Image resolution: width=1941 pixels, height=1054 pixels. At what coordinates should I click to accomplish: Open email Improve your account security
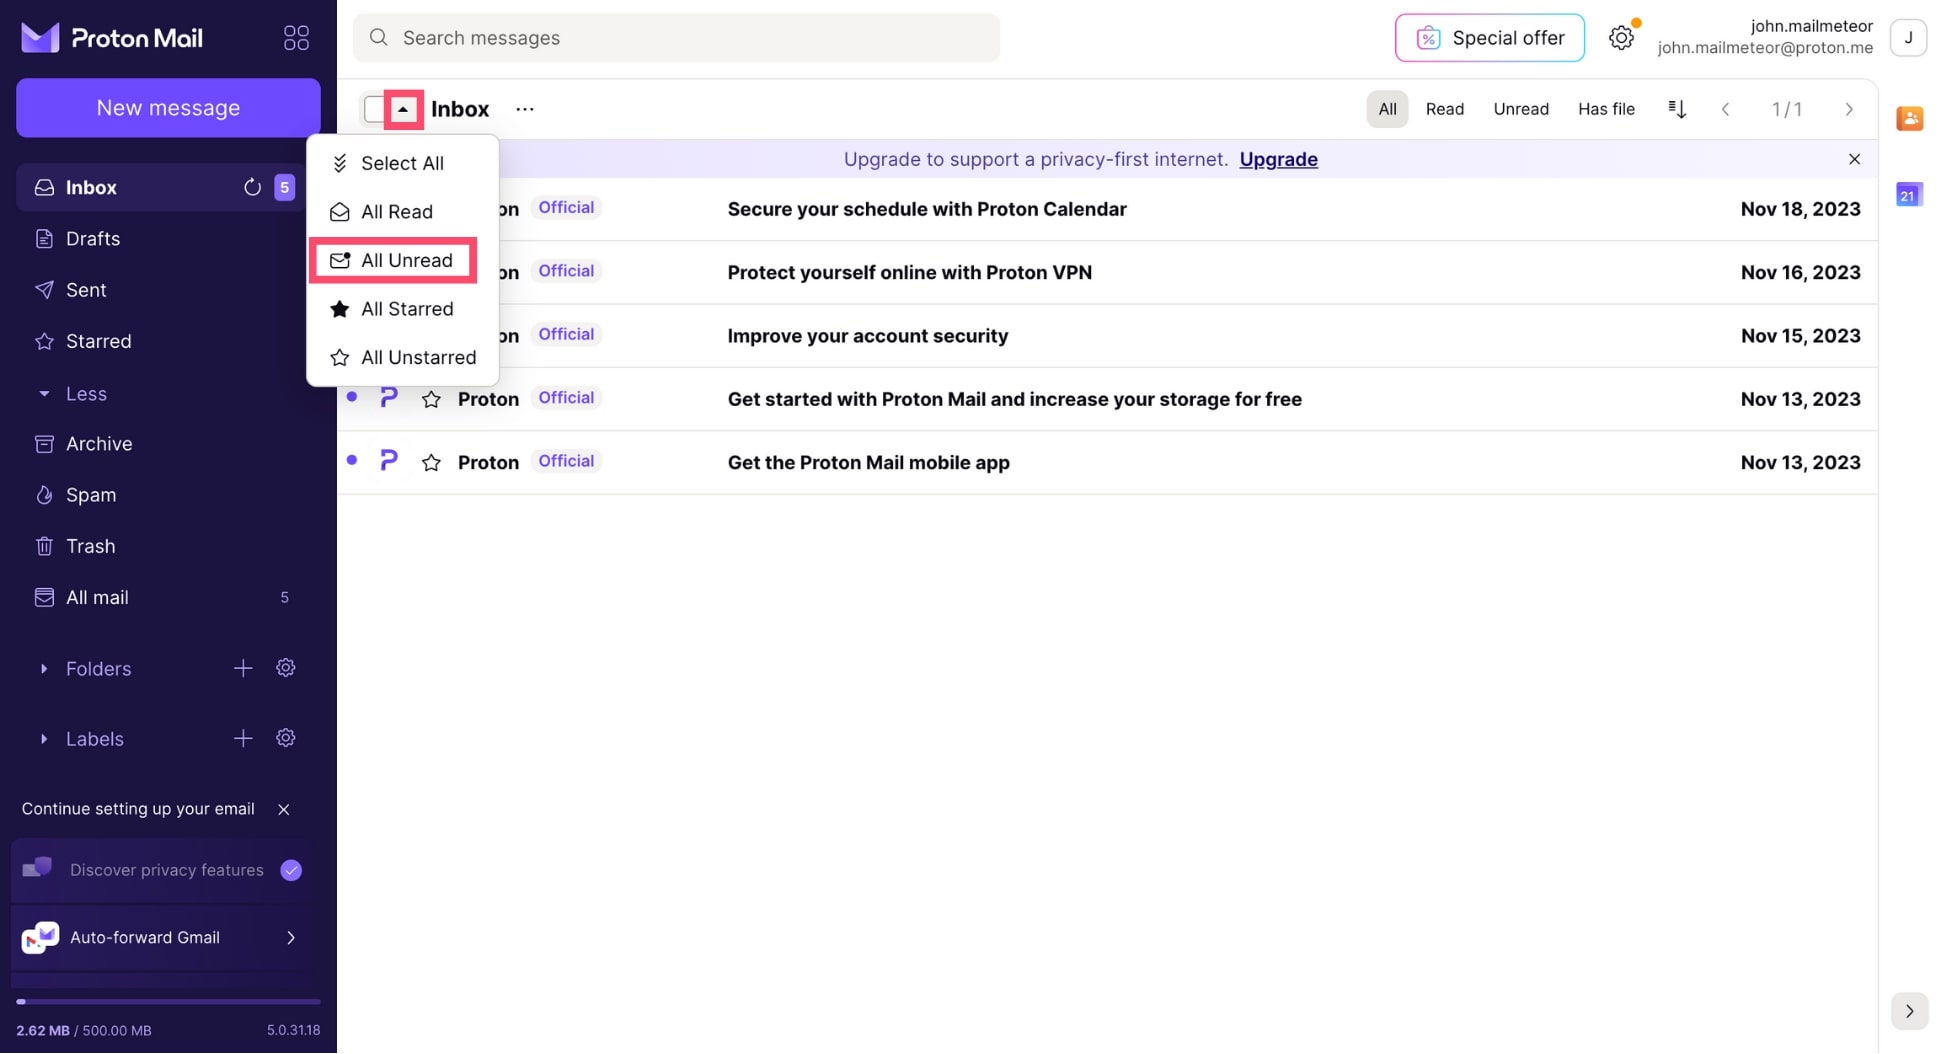click(x=1107, y=336)
